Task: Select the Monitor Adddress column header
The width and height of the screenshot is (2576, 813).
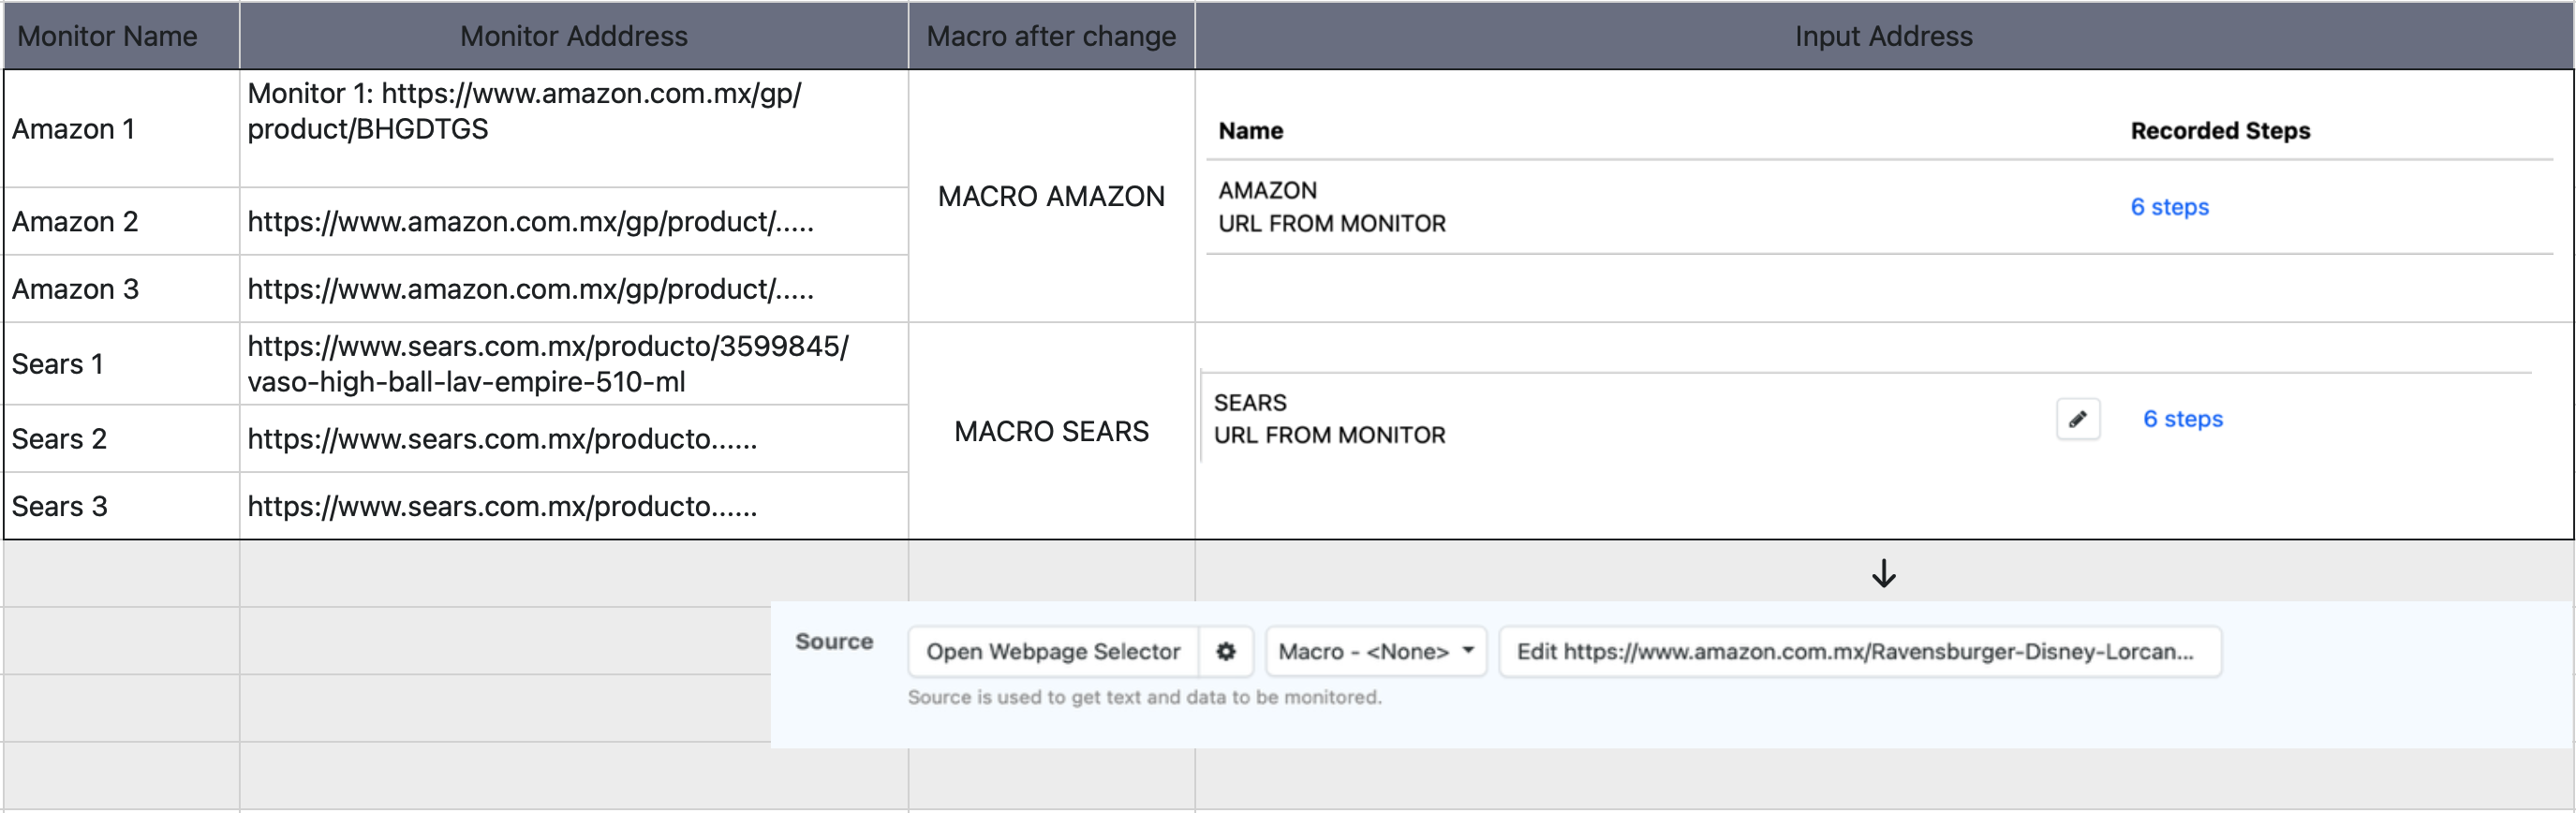Action: pos(574,36)
